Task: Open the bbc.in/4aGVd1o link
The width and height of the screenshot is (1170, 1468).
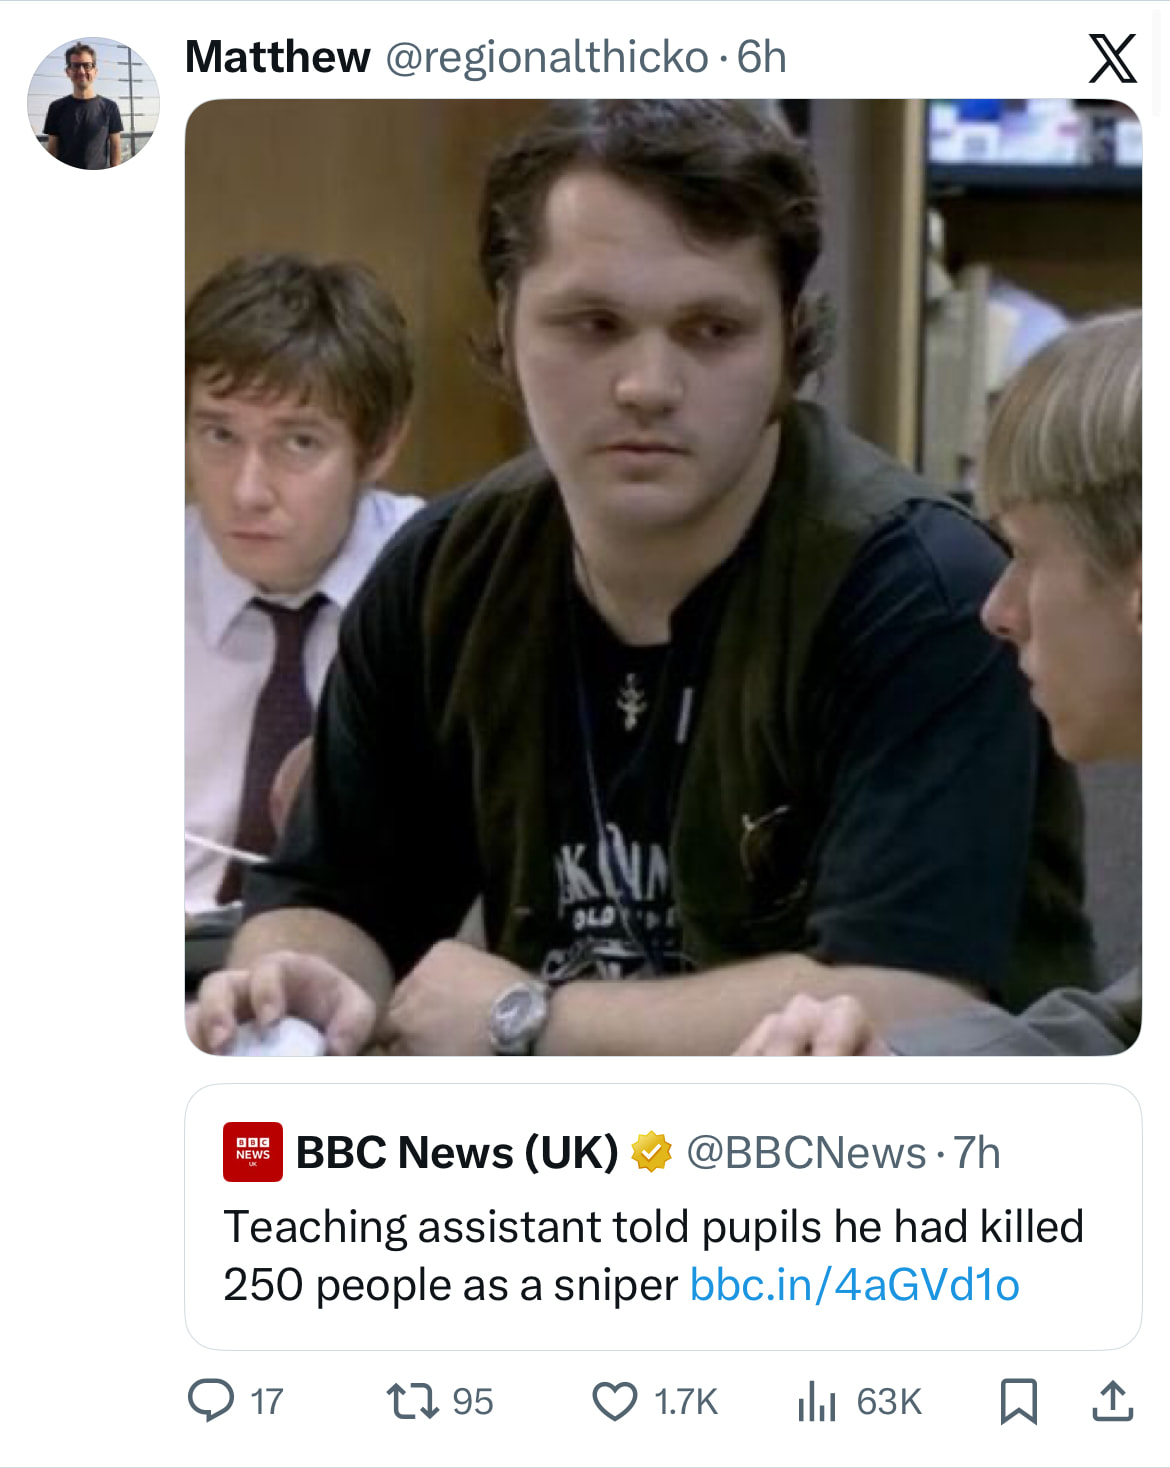Action: point(854,1285)
